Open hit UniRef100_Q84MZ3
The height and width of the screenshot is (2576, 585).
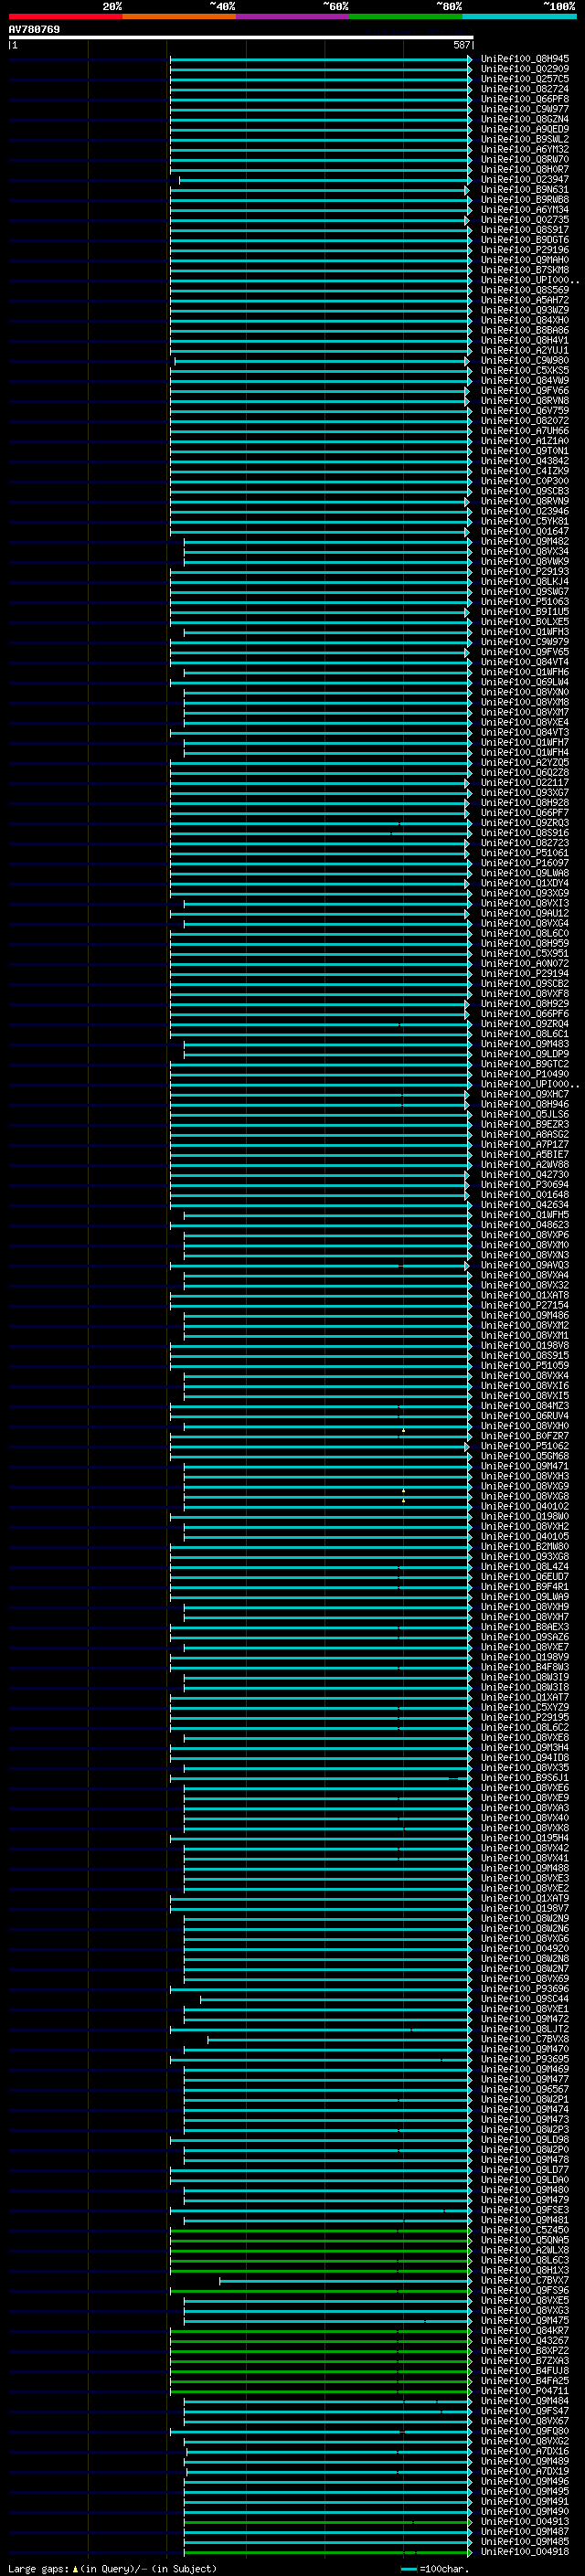524,1405
